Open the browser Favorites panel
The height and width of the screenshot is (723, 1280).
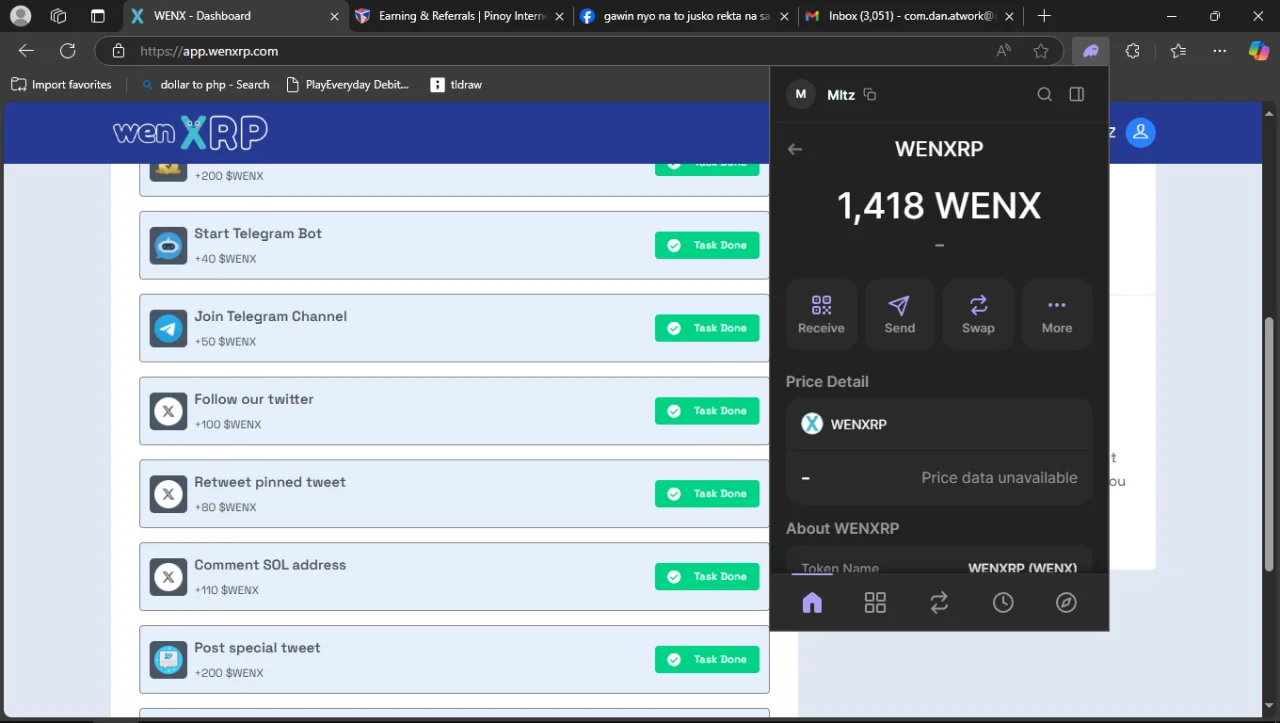[1178, 51]
